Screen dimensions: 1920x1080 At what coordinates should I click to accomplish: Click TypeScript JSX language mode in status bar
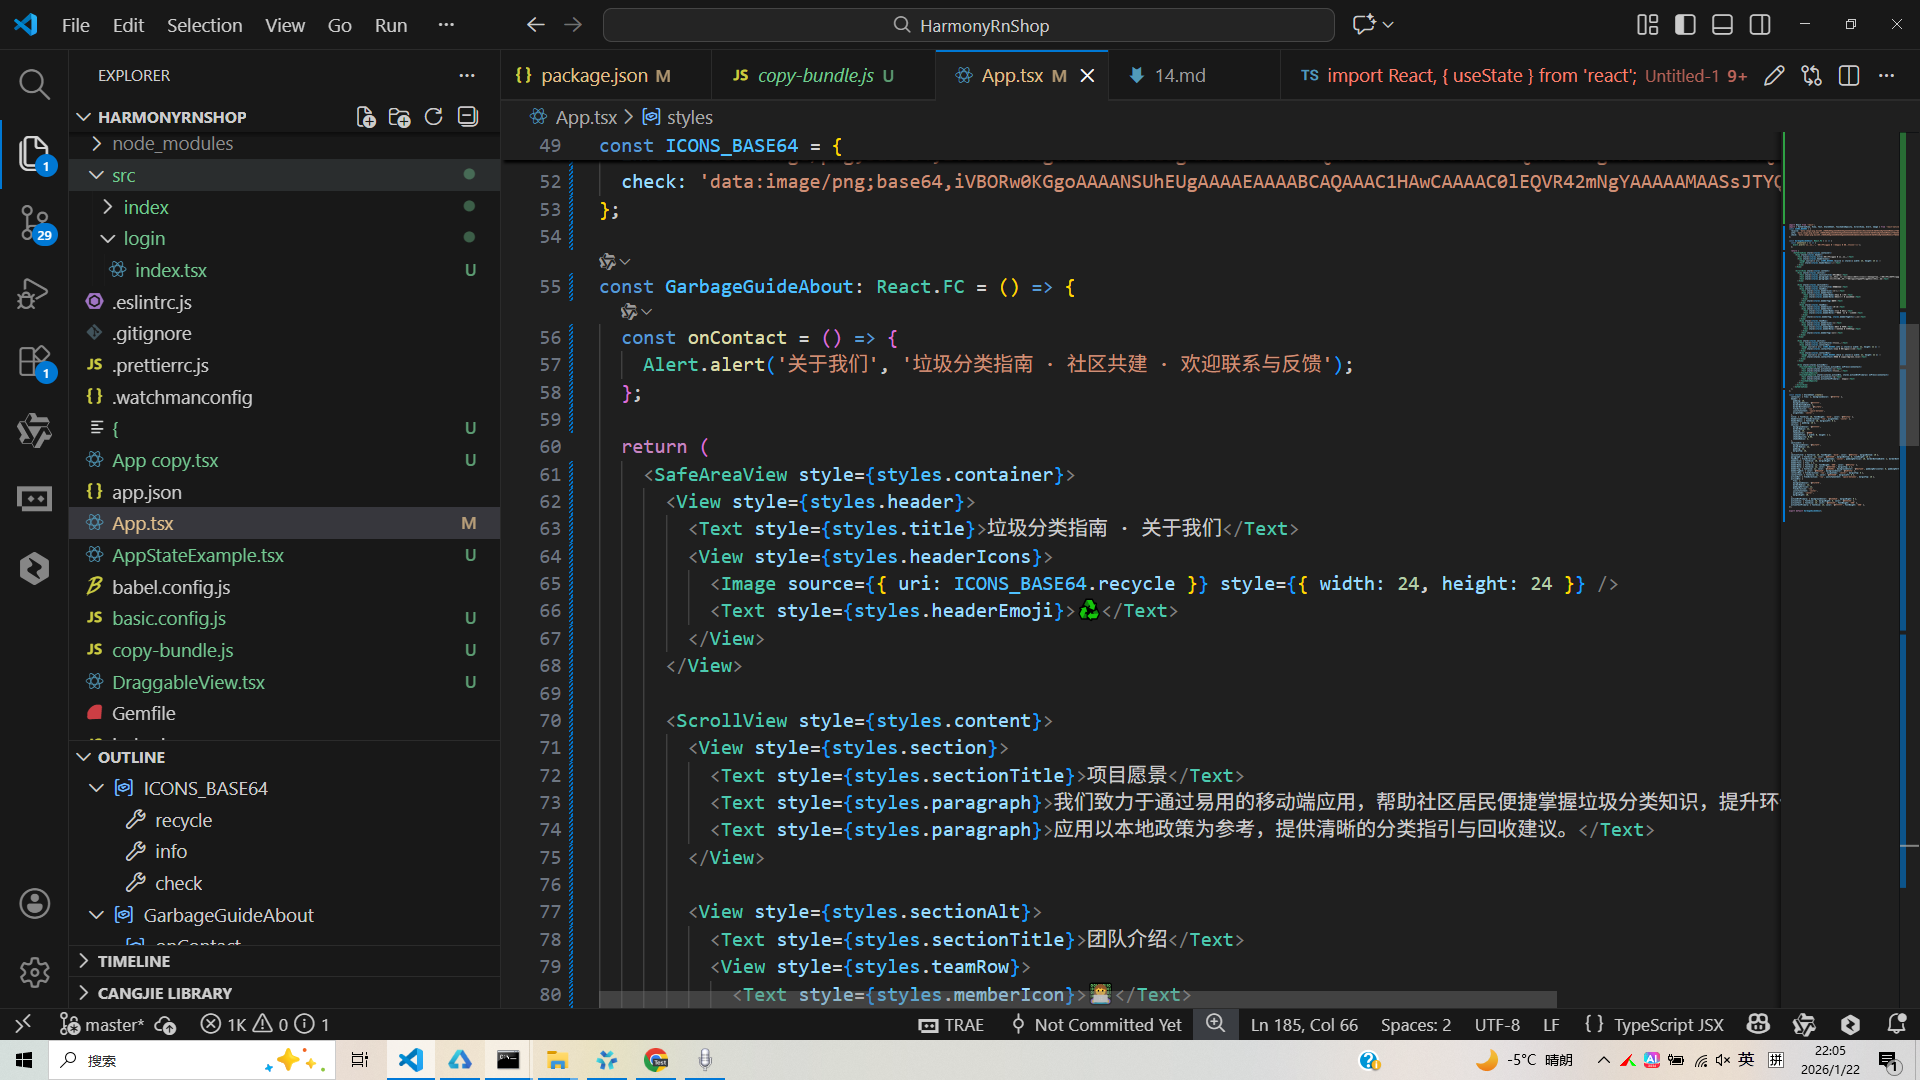tap(1668, 1025)
